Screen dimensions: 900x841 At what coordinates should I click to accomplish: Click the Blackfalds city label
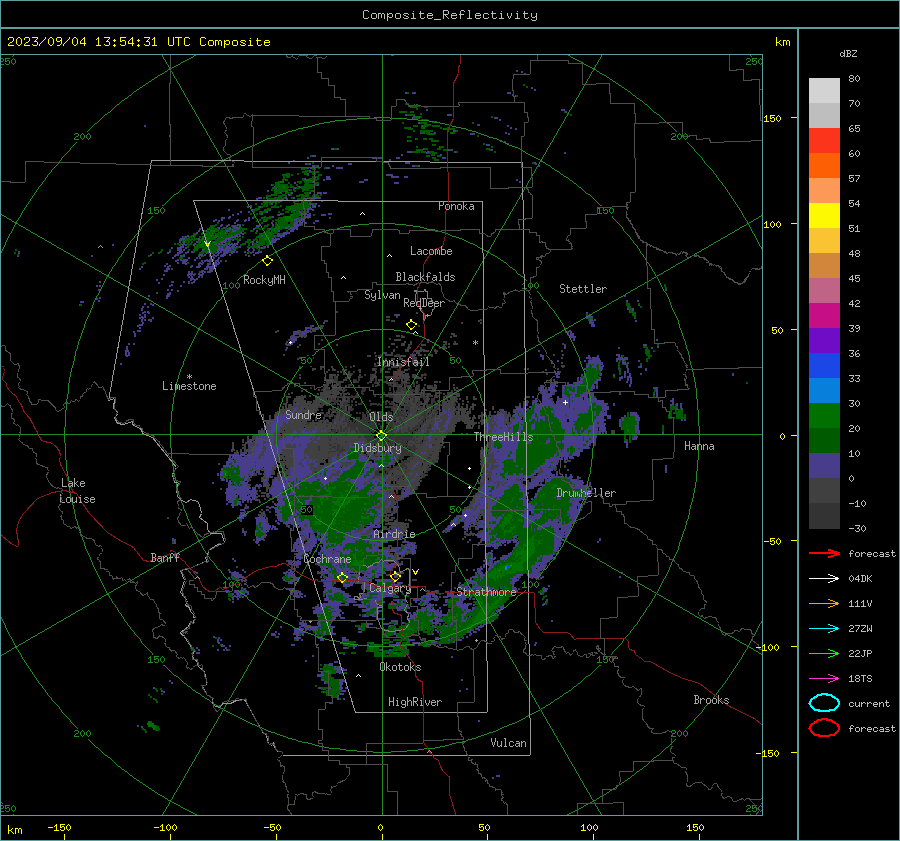pos(425,277)
